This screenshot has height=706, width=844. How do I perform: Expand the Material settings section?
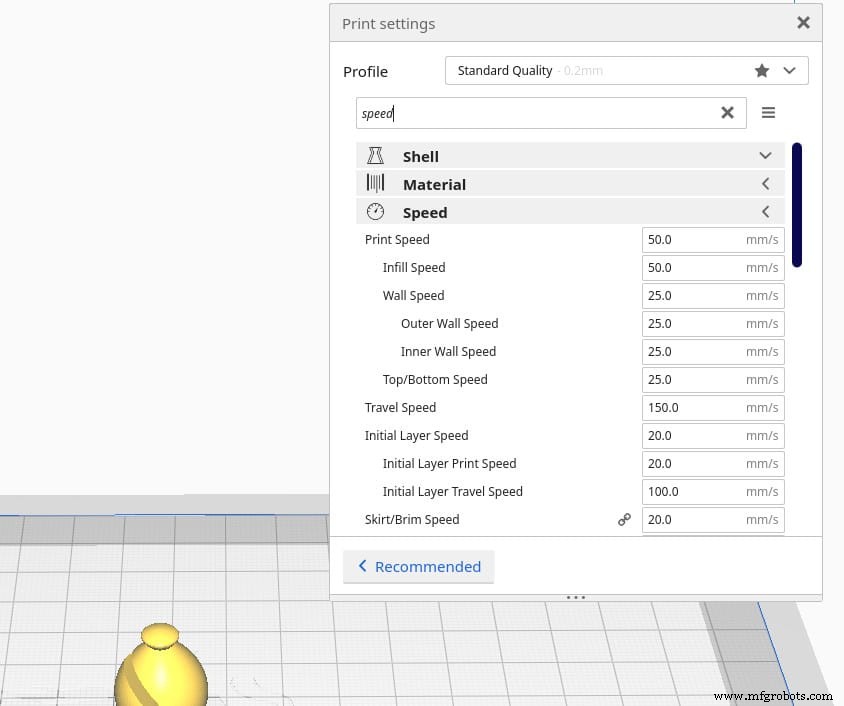765,184
